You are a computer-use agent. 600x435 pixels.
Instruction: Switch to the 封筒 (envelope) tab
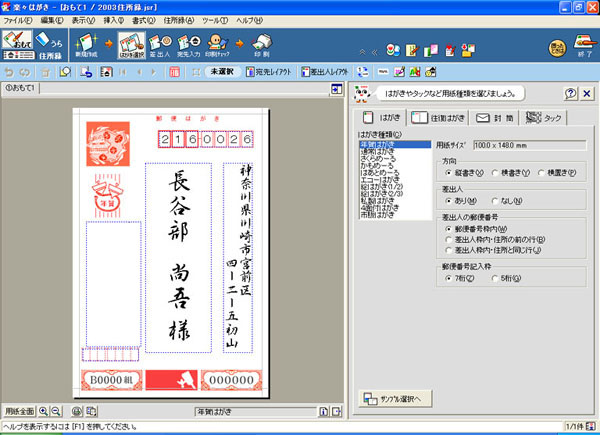tap(494, 117)
